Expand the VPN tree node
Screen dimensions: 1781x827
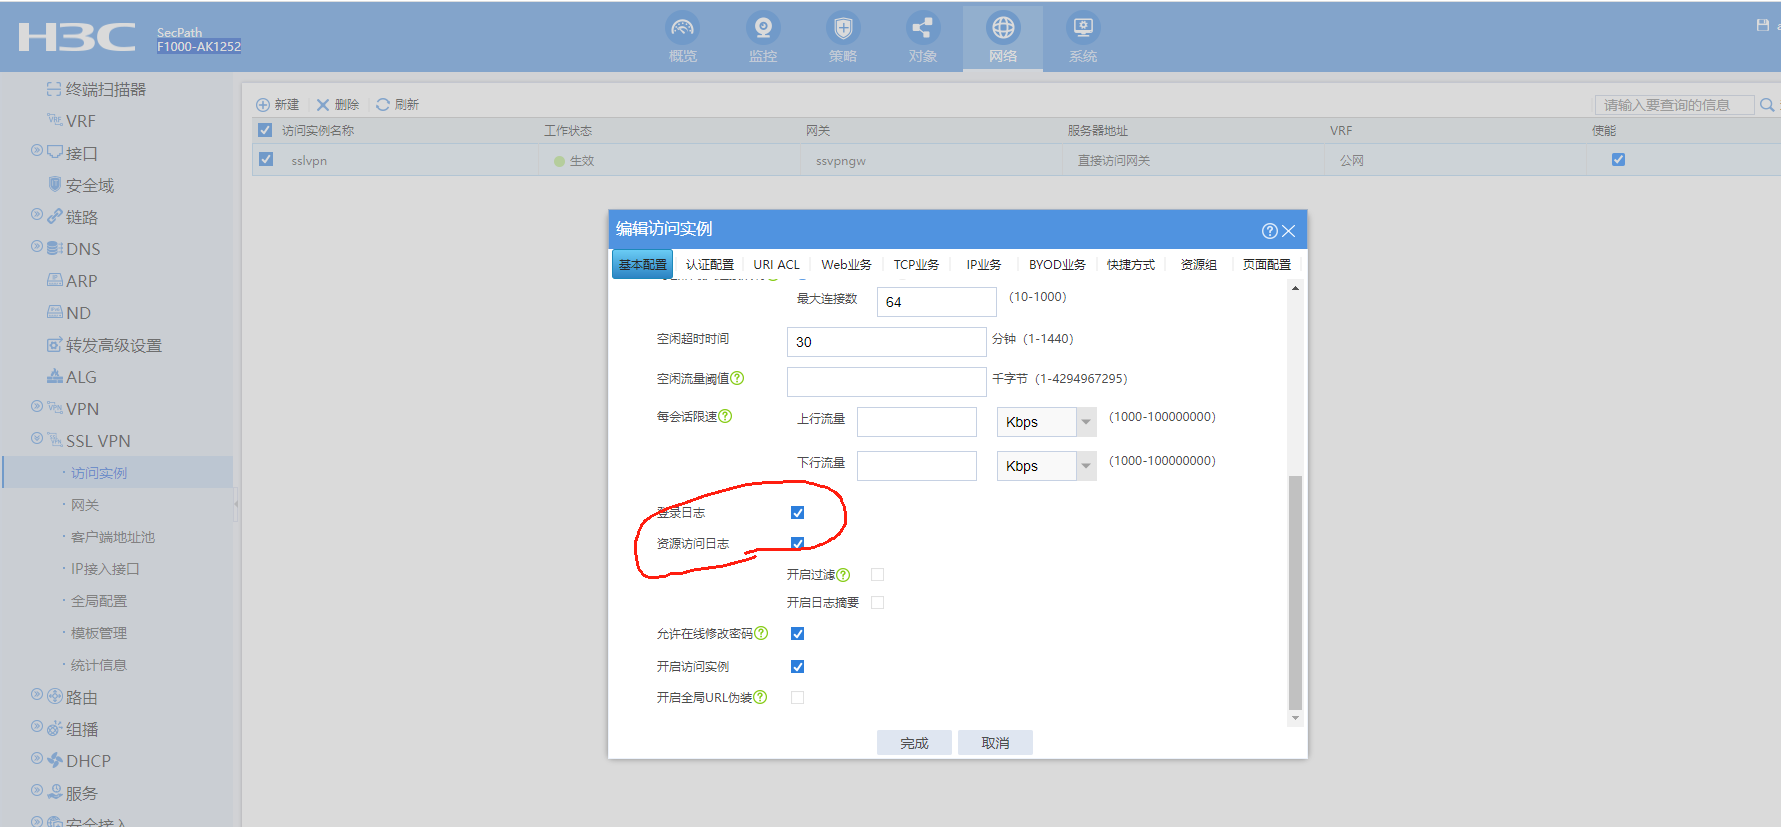pyautogui.click(x=37, y=407)
